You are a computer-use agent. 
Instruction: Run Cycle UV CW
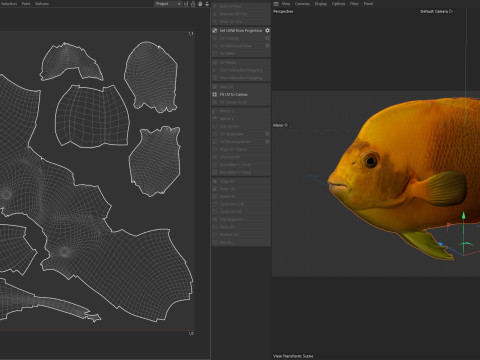pyautogui.click(x=241, y=212)
